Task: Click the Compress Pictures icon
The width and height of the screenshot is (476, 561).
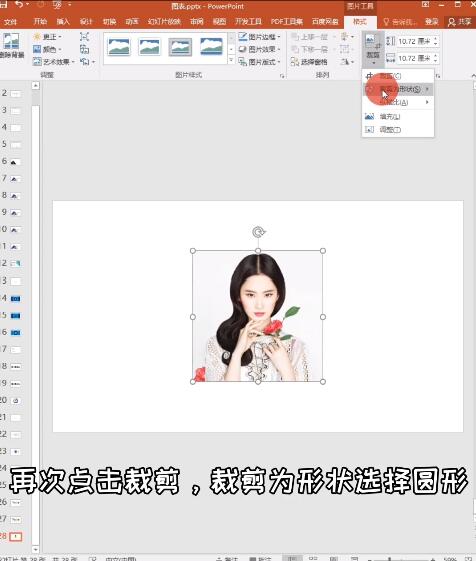Action: click(84, 37)
